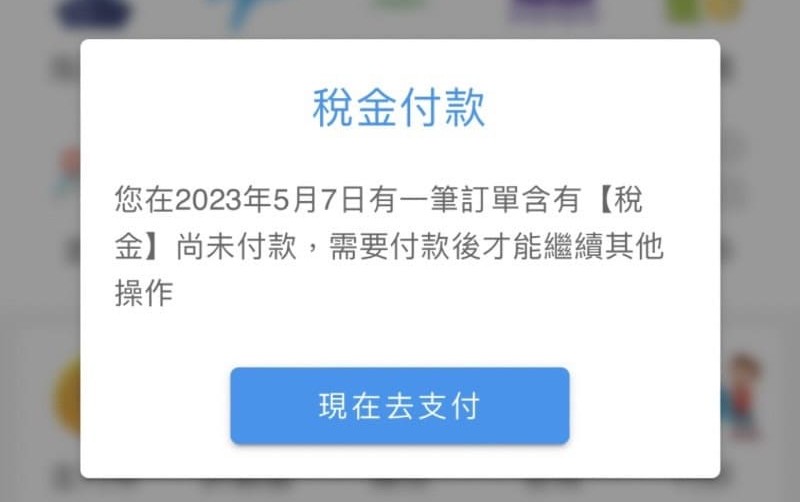Screen dimensions: 800x502
Task: Click the 操作 text on the last line
Action: click(x=144, y=293)
